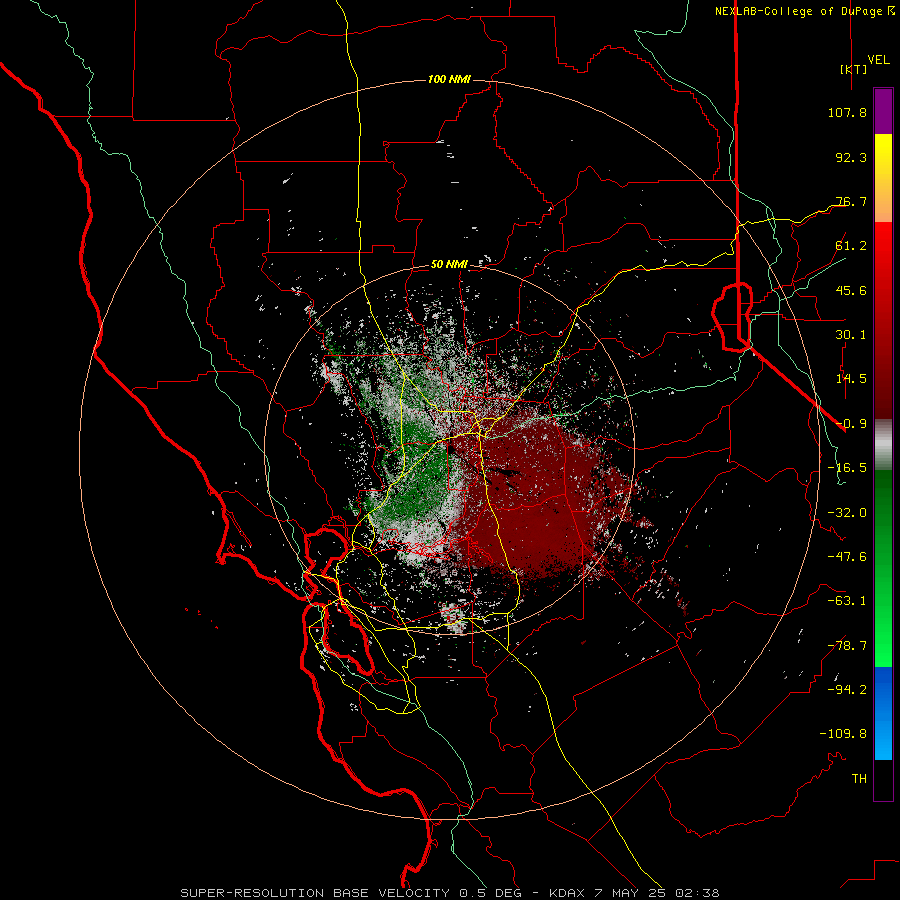Select the -63.1 velocity legend value
This screenshot has width=900, height=900.
coord(847,601)
